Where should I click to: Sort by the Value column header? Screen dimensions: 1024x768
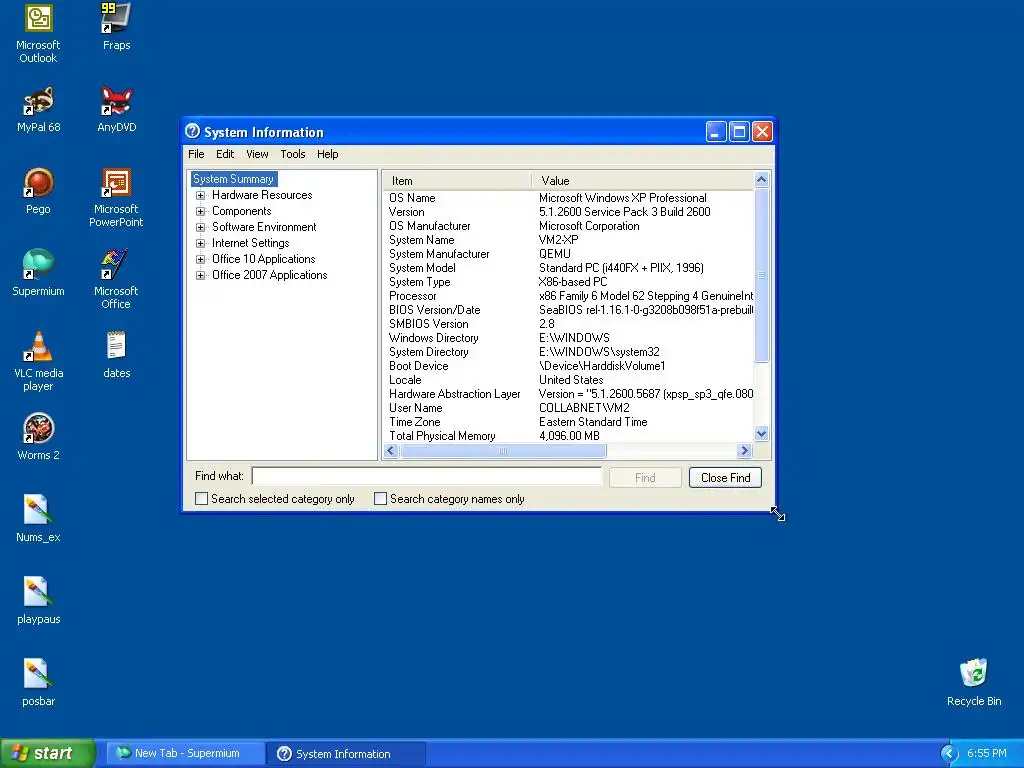pos(643,181)
